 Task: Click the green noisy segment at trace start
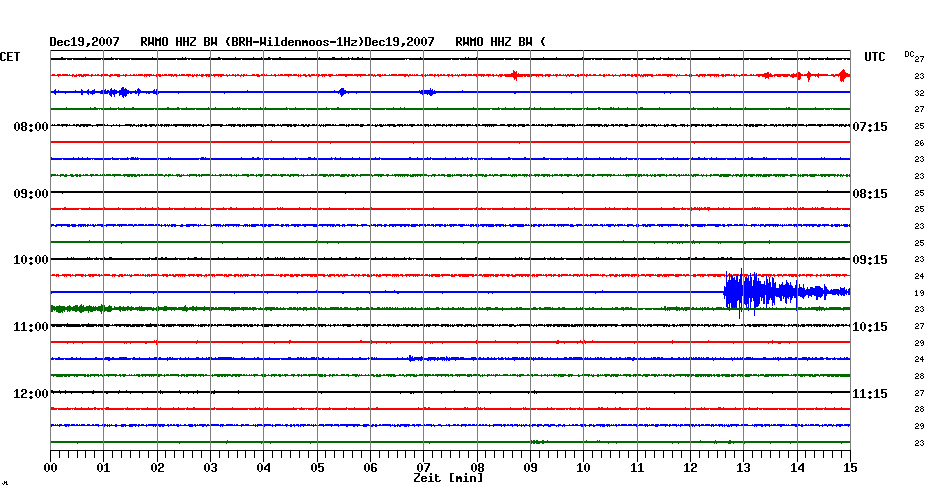pyautogui.click(x=82, y=308)
